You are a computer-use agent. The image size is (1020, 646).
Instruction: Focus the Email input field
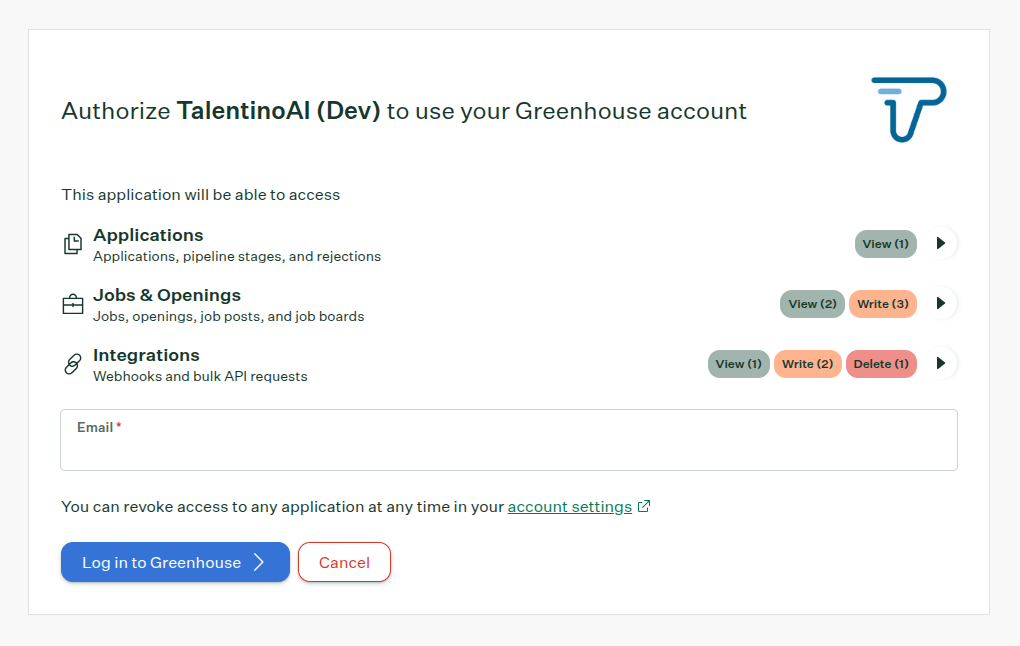(509, 440)
